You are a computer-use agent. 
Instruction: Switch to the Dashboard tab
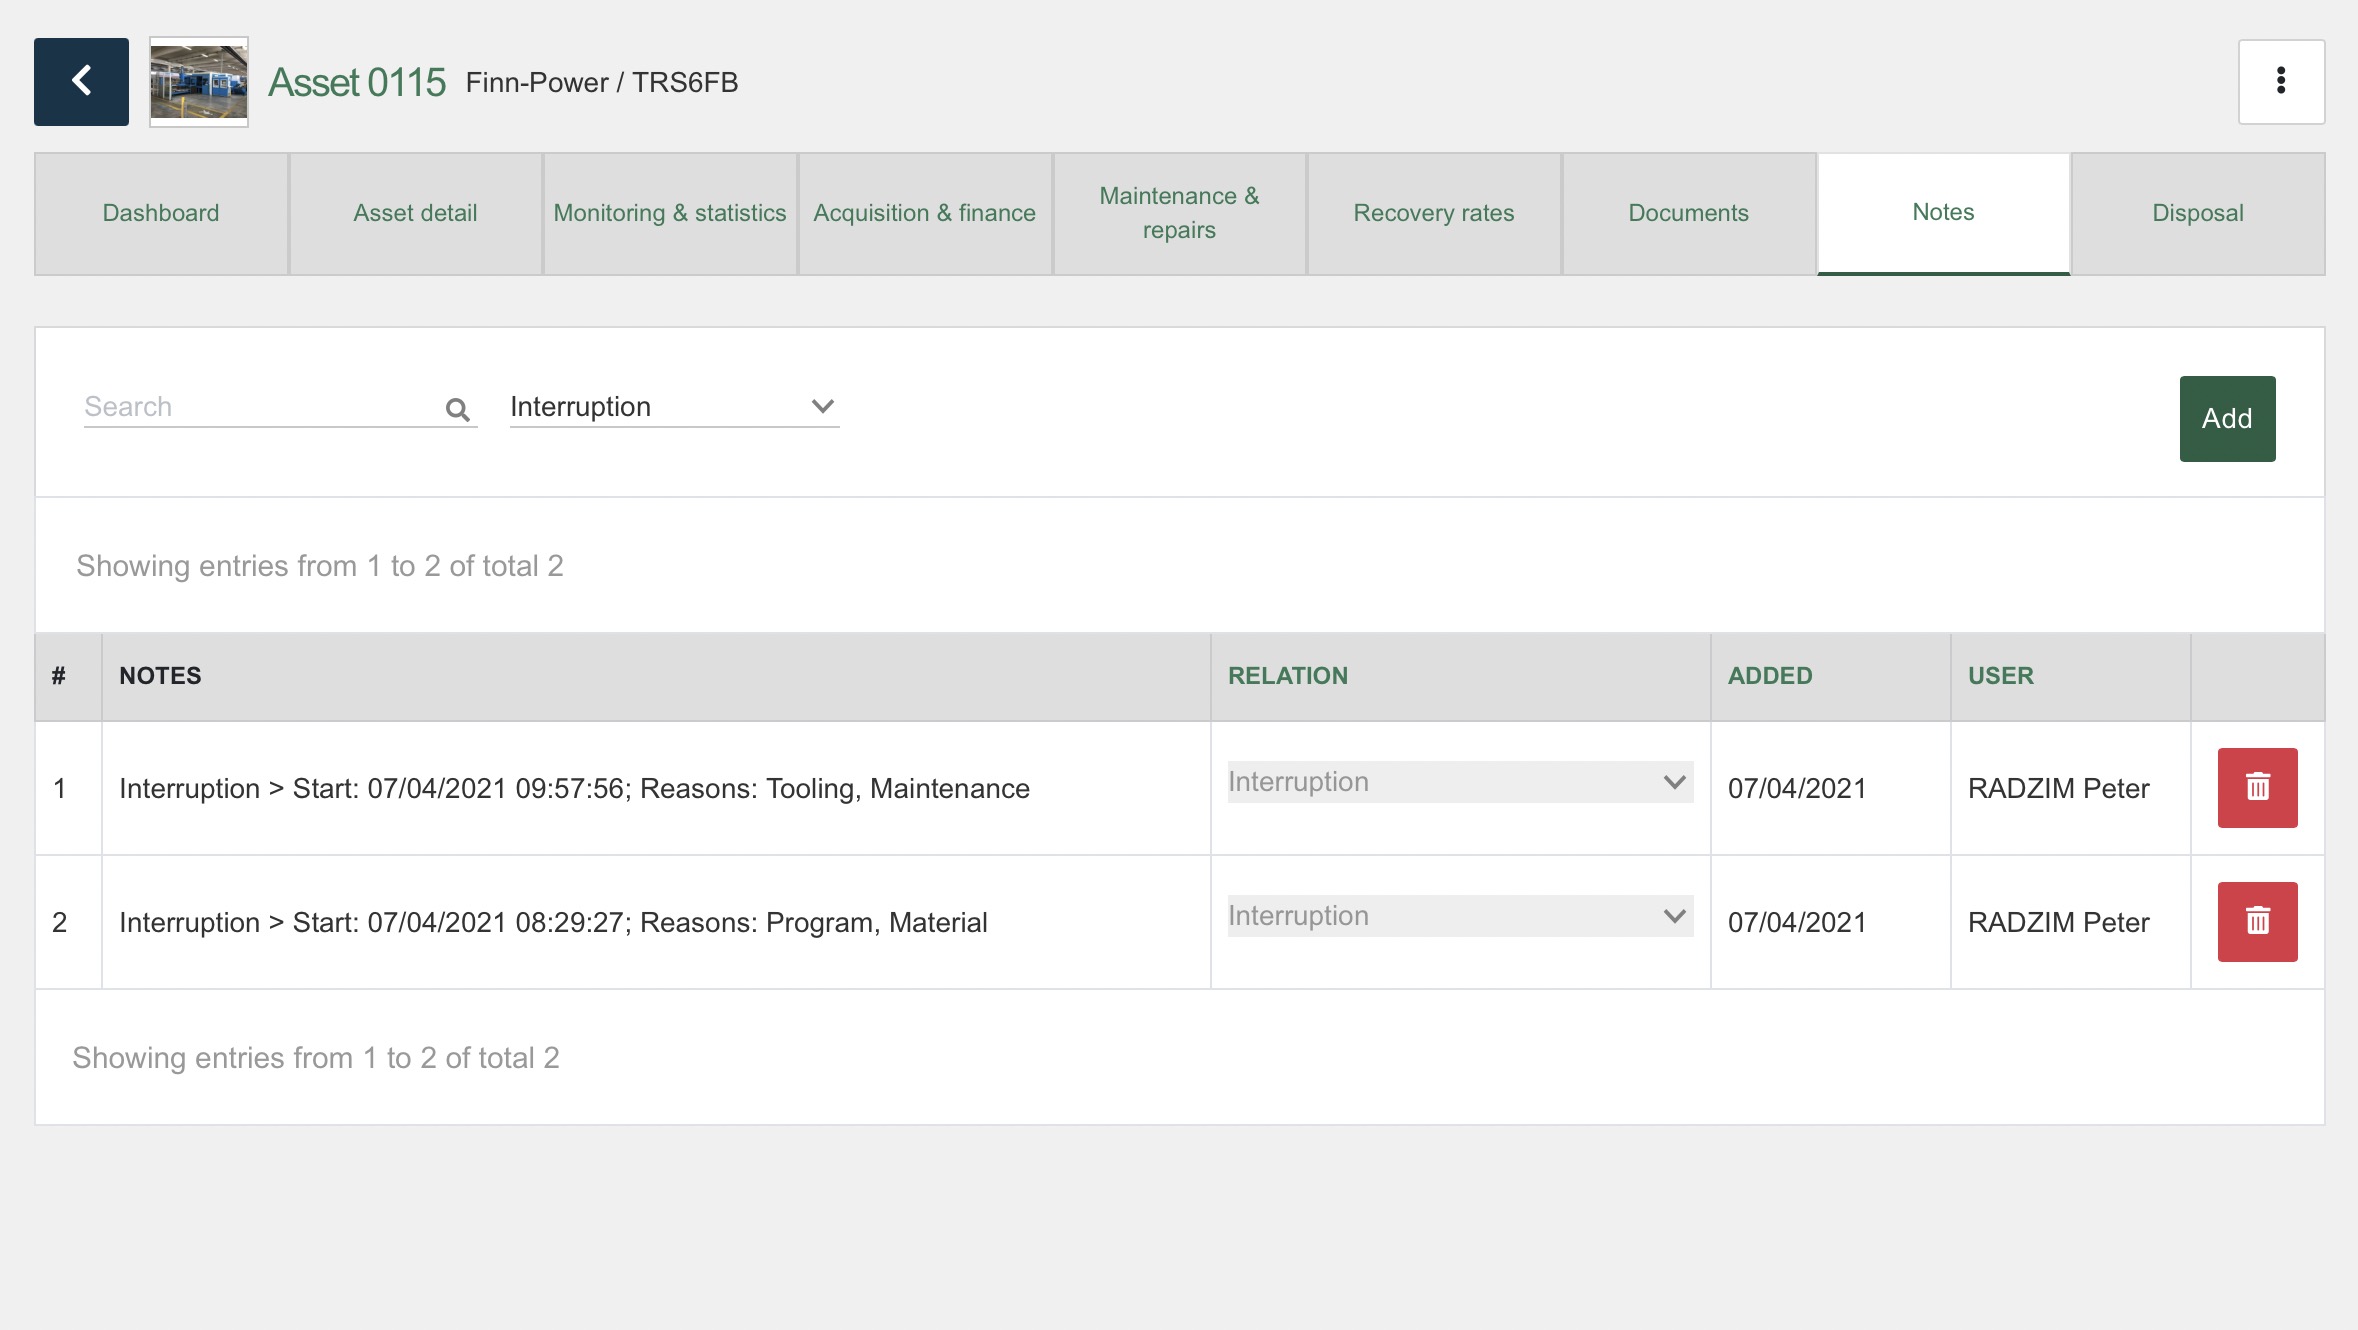160,213
